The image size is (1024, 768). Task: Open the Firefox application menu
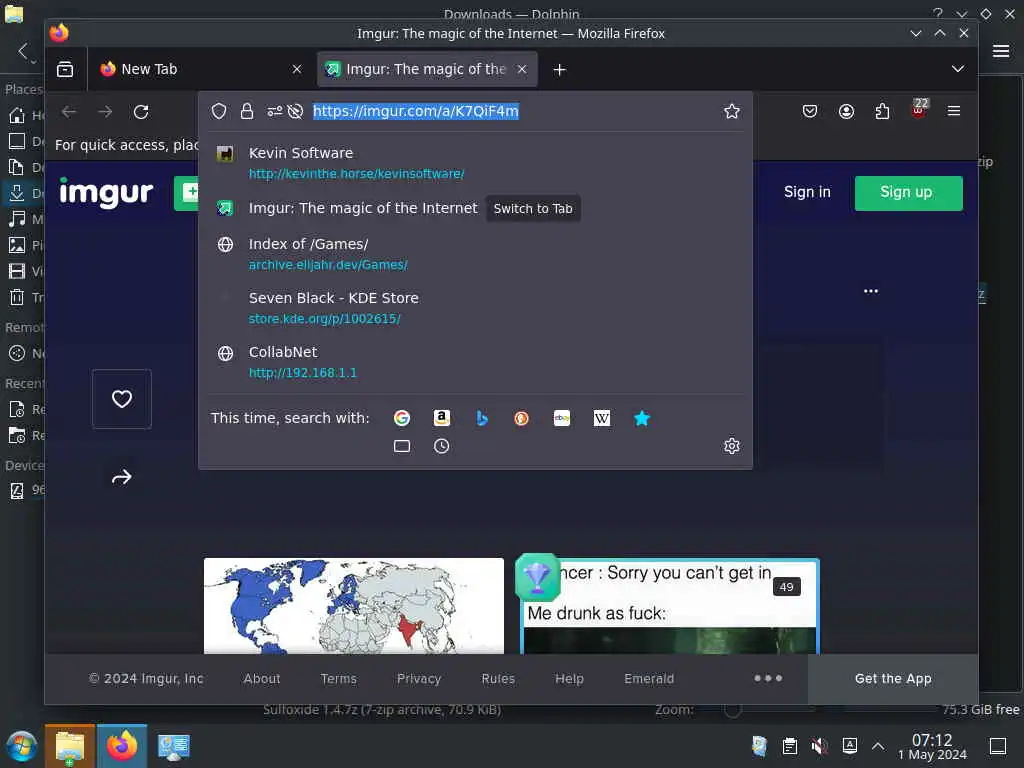coord(953,111)
